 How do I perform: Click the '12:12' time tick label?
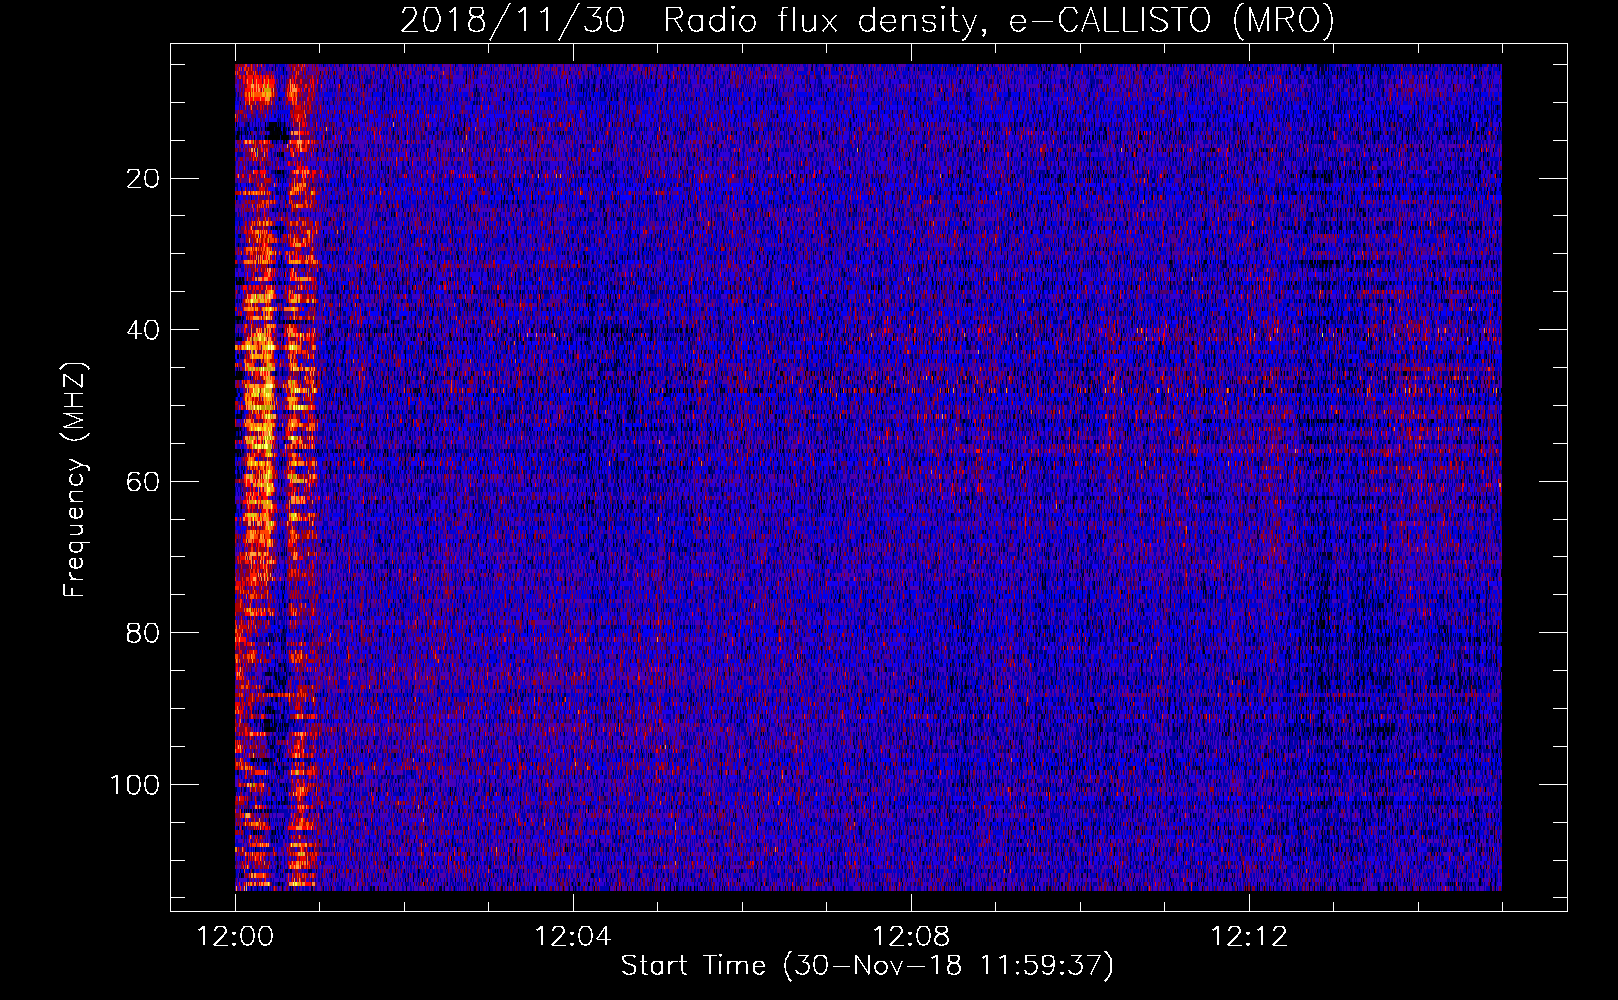pos(1249,937)
